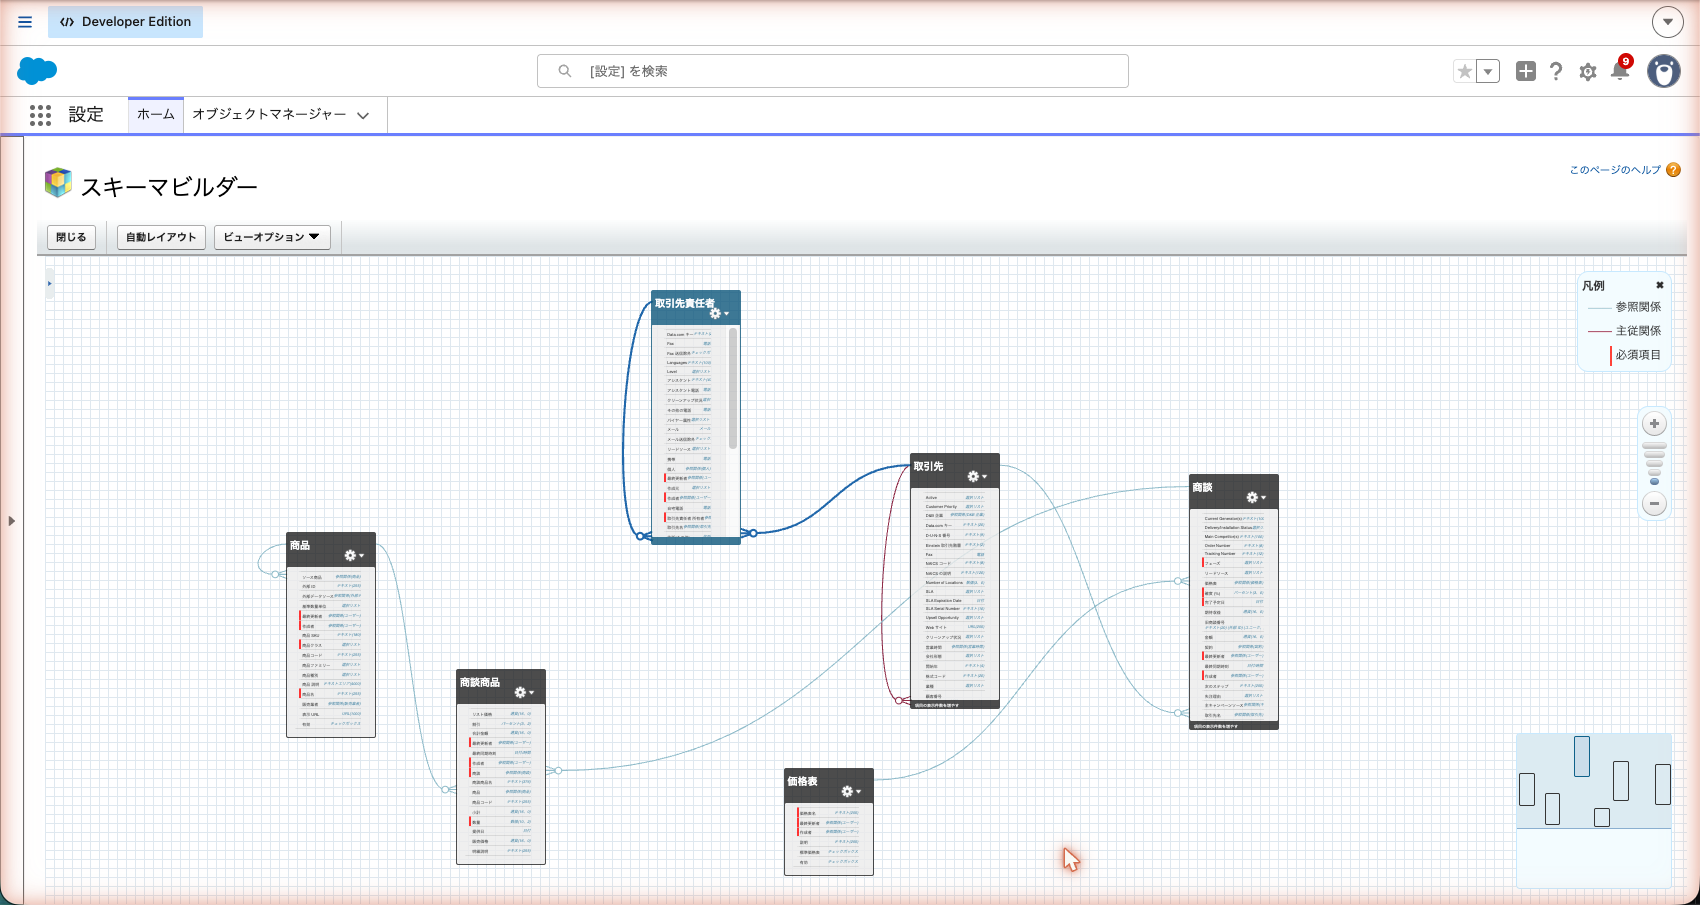Screen dimensions: 1700x905
Task: Open the このページのヘルプ link
Action: (x=1615, y=170)
